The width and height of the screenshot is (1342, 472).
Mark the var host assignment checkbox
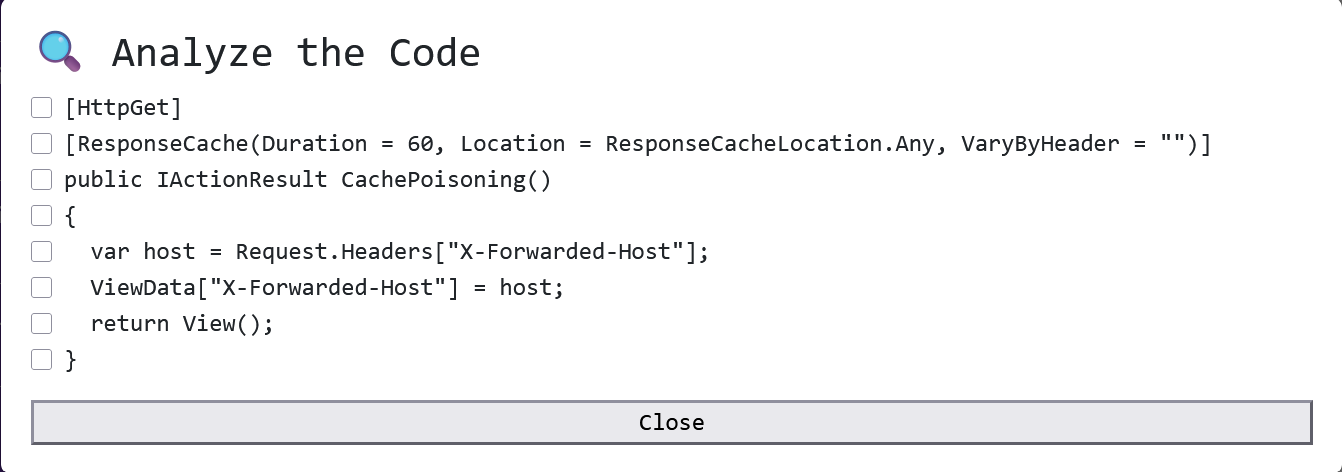(41, 252)
